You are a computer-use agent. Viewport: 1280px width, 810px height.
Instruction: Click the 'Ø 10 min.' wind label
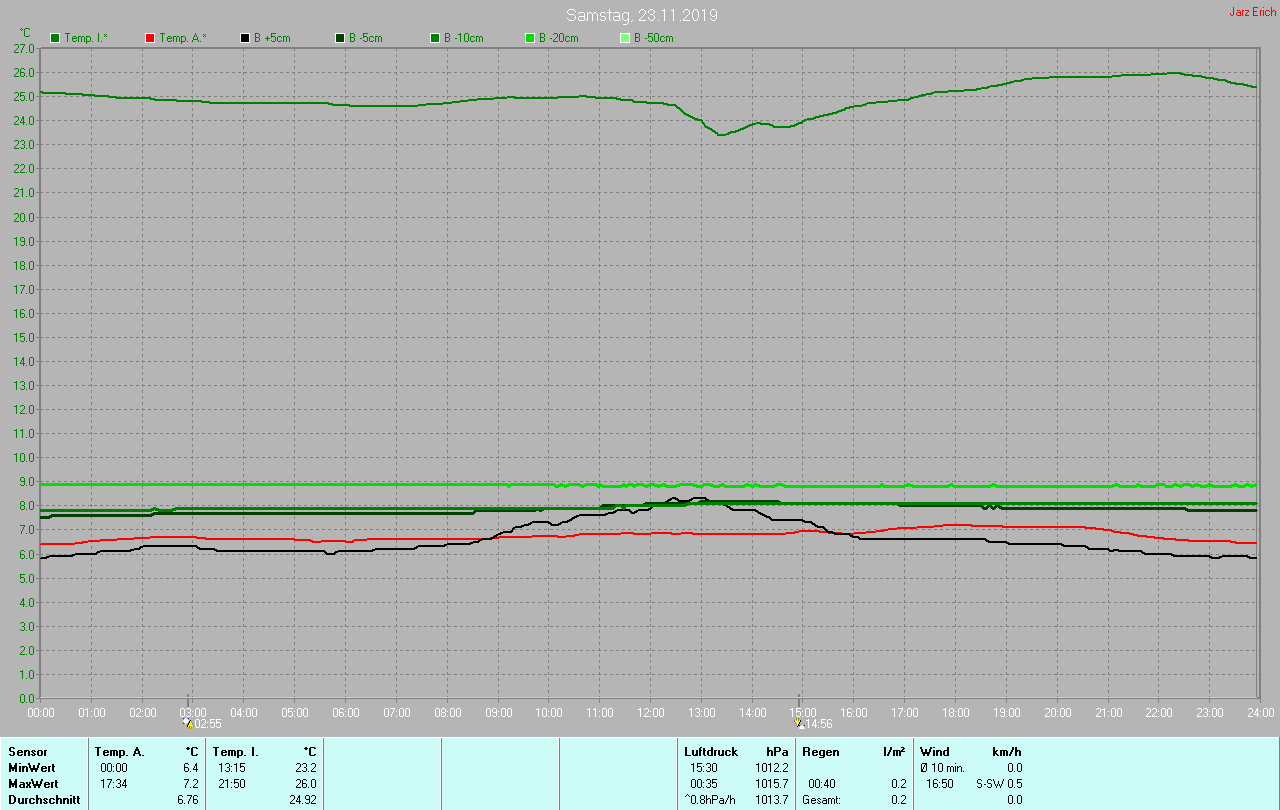942,768
